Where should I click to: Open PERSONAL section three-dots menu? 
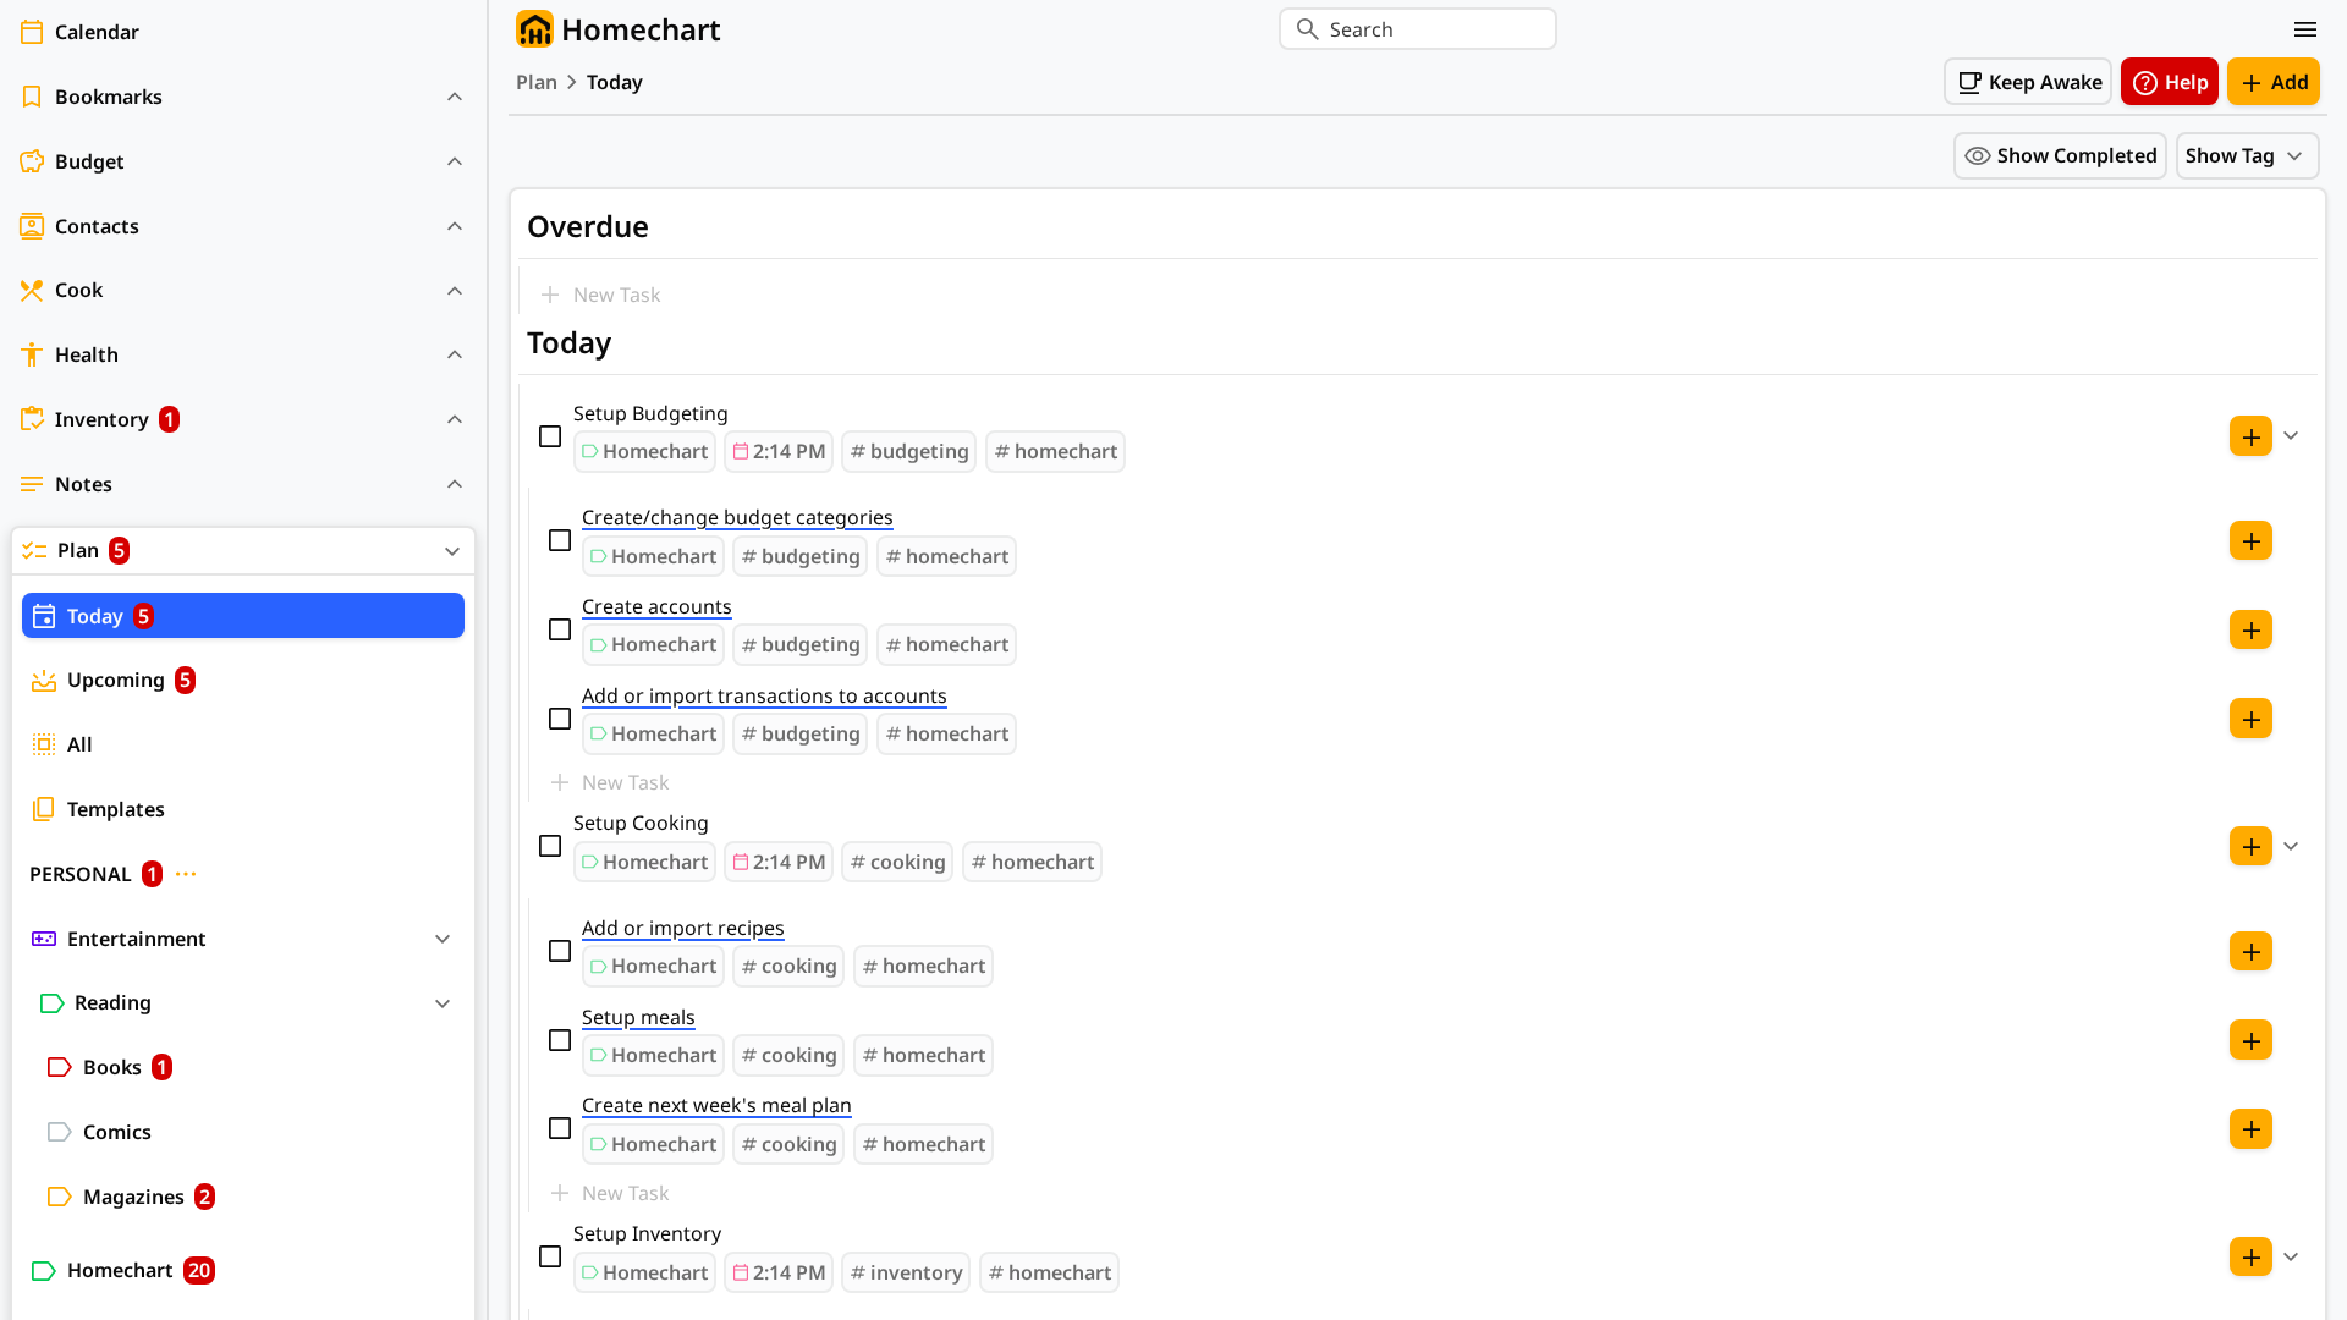tap(186, 874)
